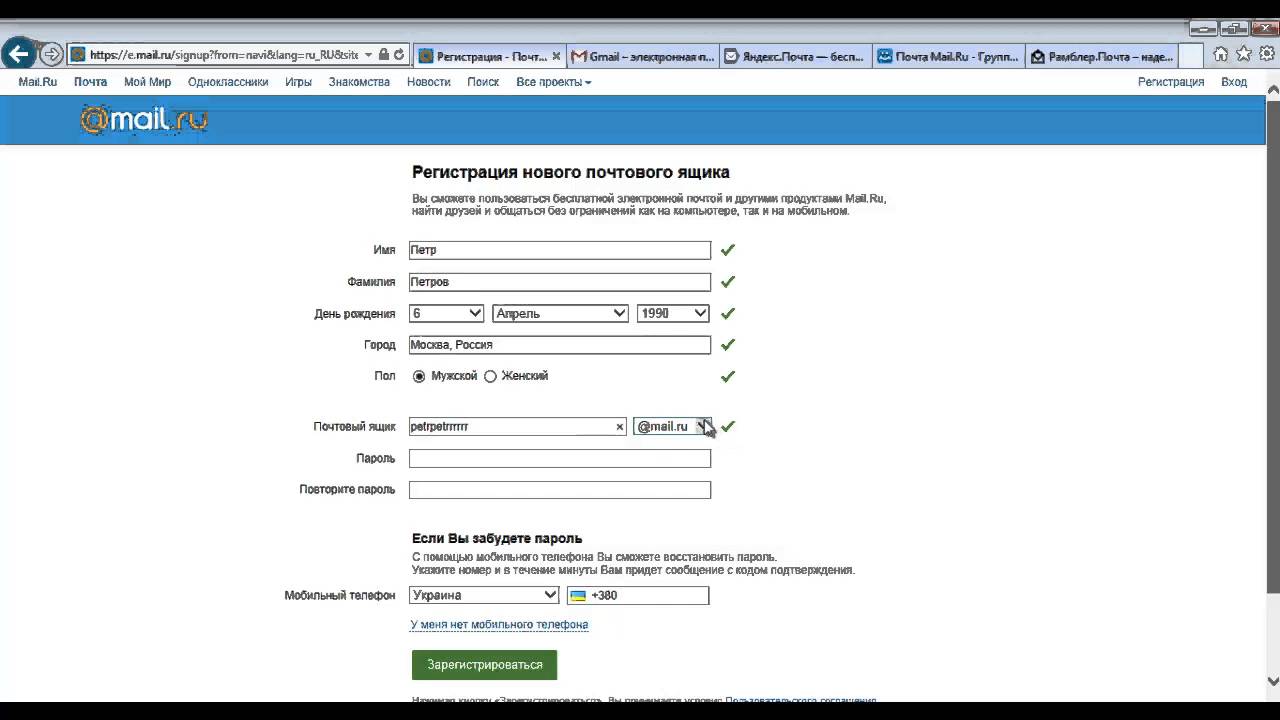Screen dimensions: 1280x720
Task: Clear the mailbox name with the x icon
Action: (x=619, y=427)
